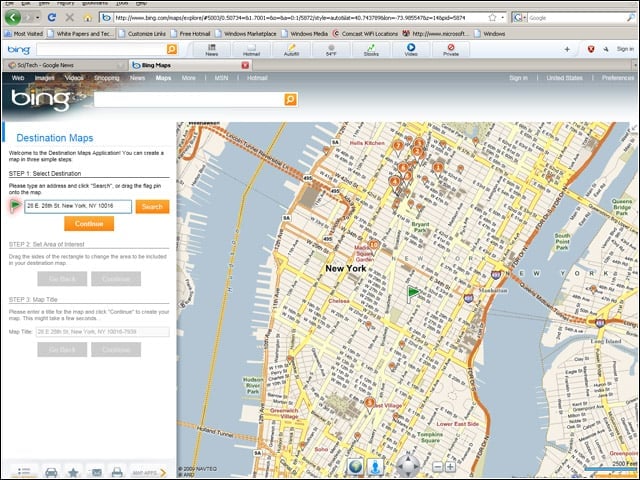Open the MSN link in Bing header
Image resolution: width=640 pixels, height=480 pixels.
point(221,78)
